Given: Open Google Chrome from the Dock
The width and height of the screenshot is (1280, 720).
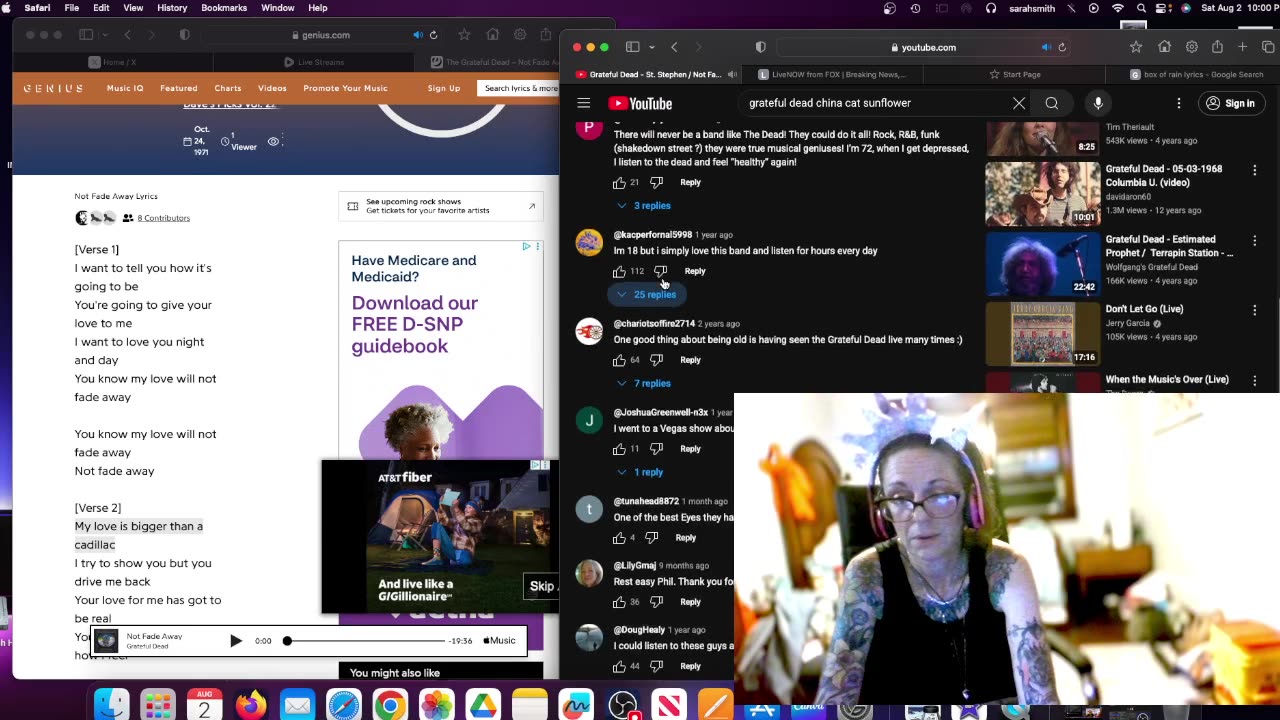Looking at the screenshot, I should pos(390,706).
